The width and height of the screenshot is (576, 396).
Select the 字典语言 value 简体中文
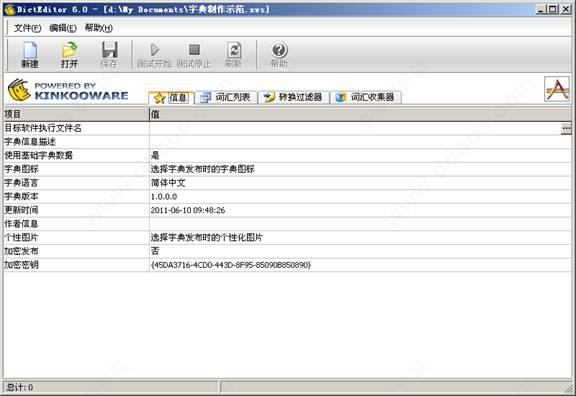tap(168, 183)
